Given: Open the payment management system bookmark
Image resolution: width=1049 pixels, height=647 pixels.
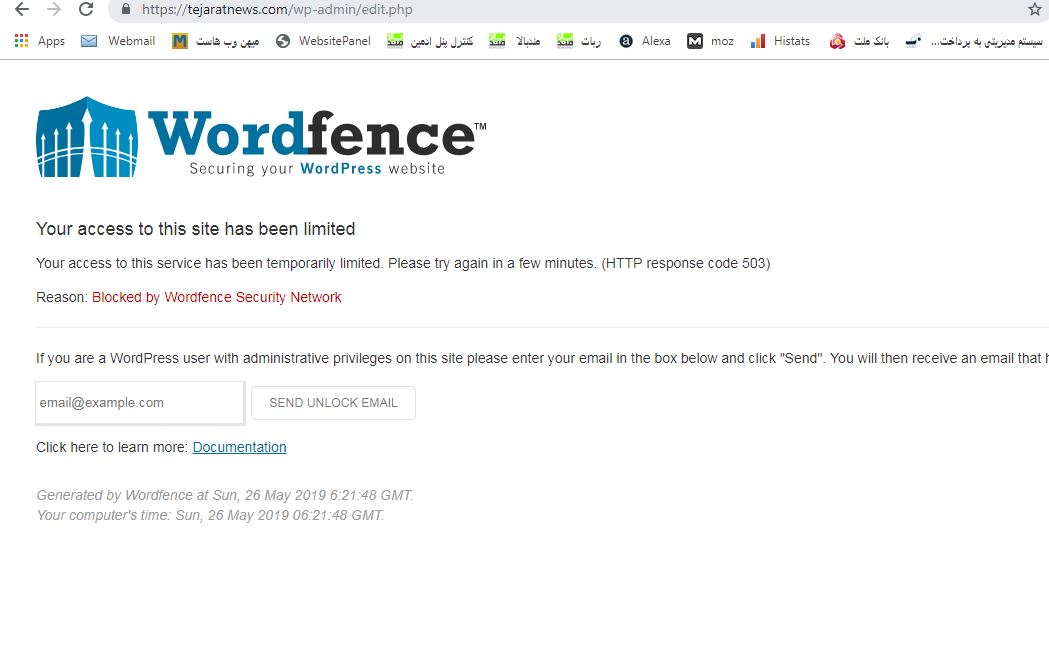Looking at the screenshot, I should coord(974,41).
